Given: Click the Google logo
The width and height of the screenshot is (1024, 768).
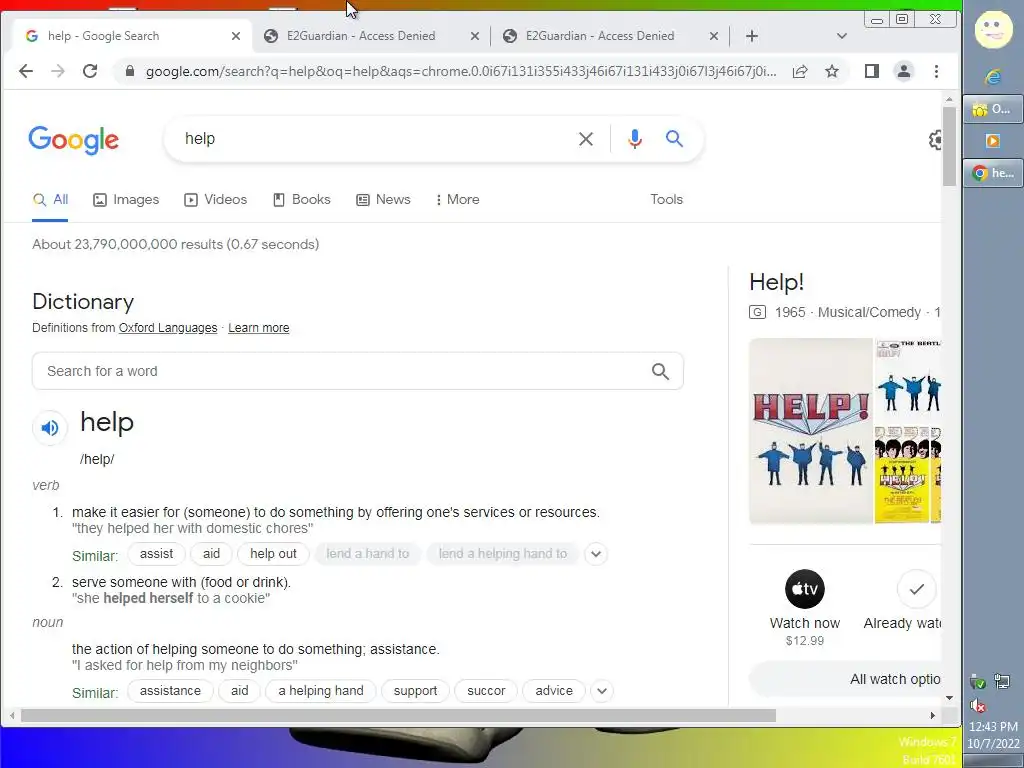Looking at the screenshot, I should pos(74,140).
